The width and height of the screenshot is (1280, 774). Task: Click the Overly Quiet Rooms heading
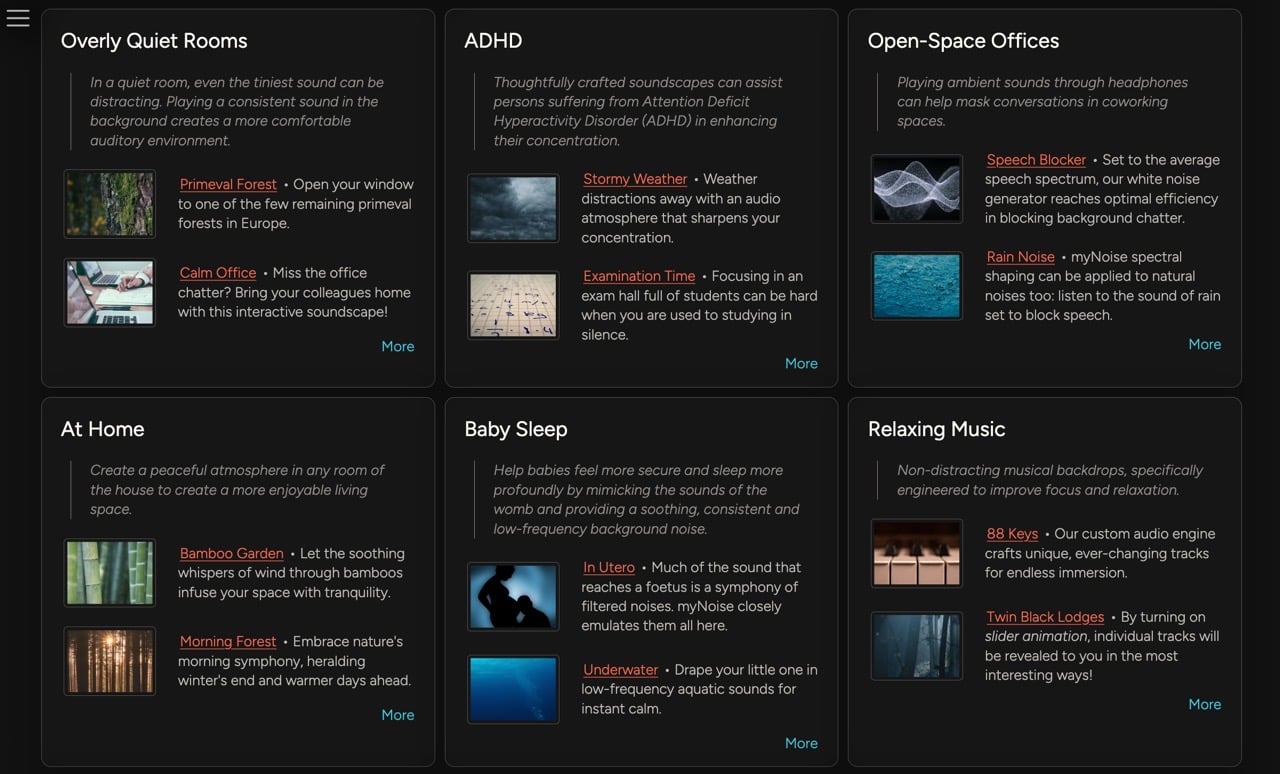(154, 41)
